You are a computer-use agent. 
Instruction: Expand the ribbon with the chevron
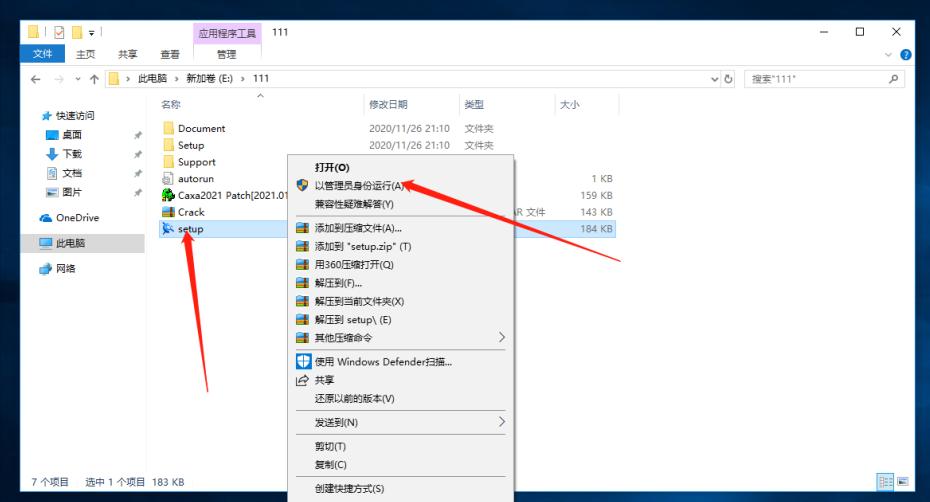[x=888, y=55]
